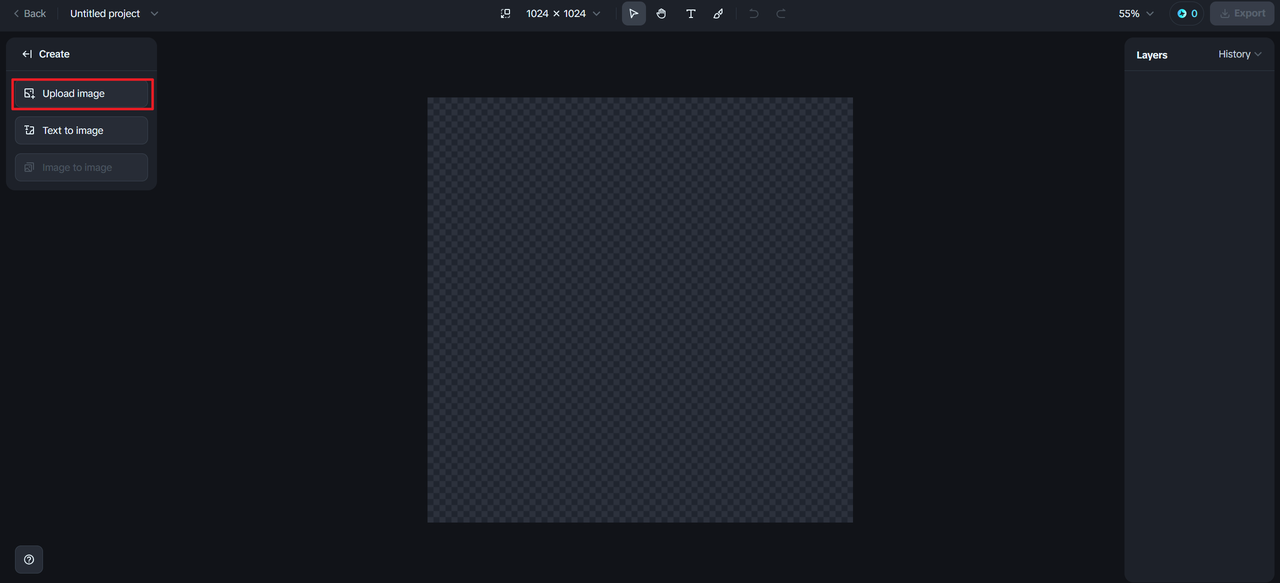Switch to the Layers tab
1280x583 pixels.
pos(1152,55)
